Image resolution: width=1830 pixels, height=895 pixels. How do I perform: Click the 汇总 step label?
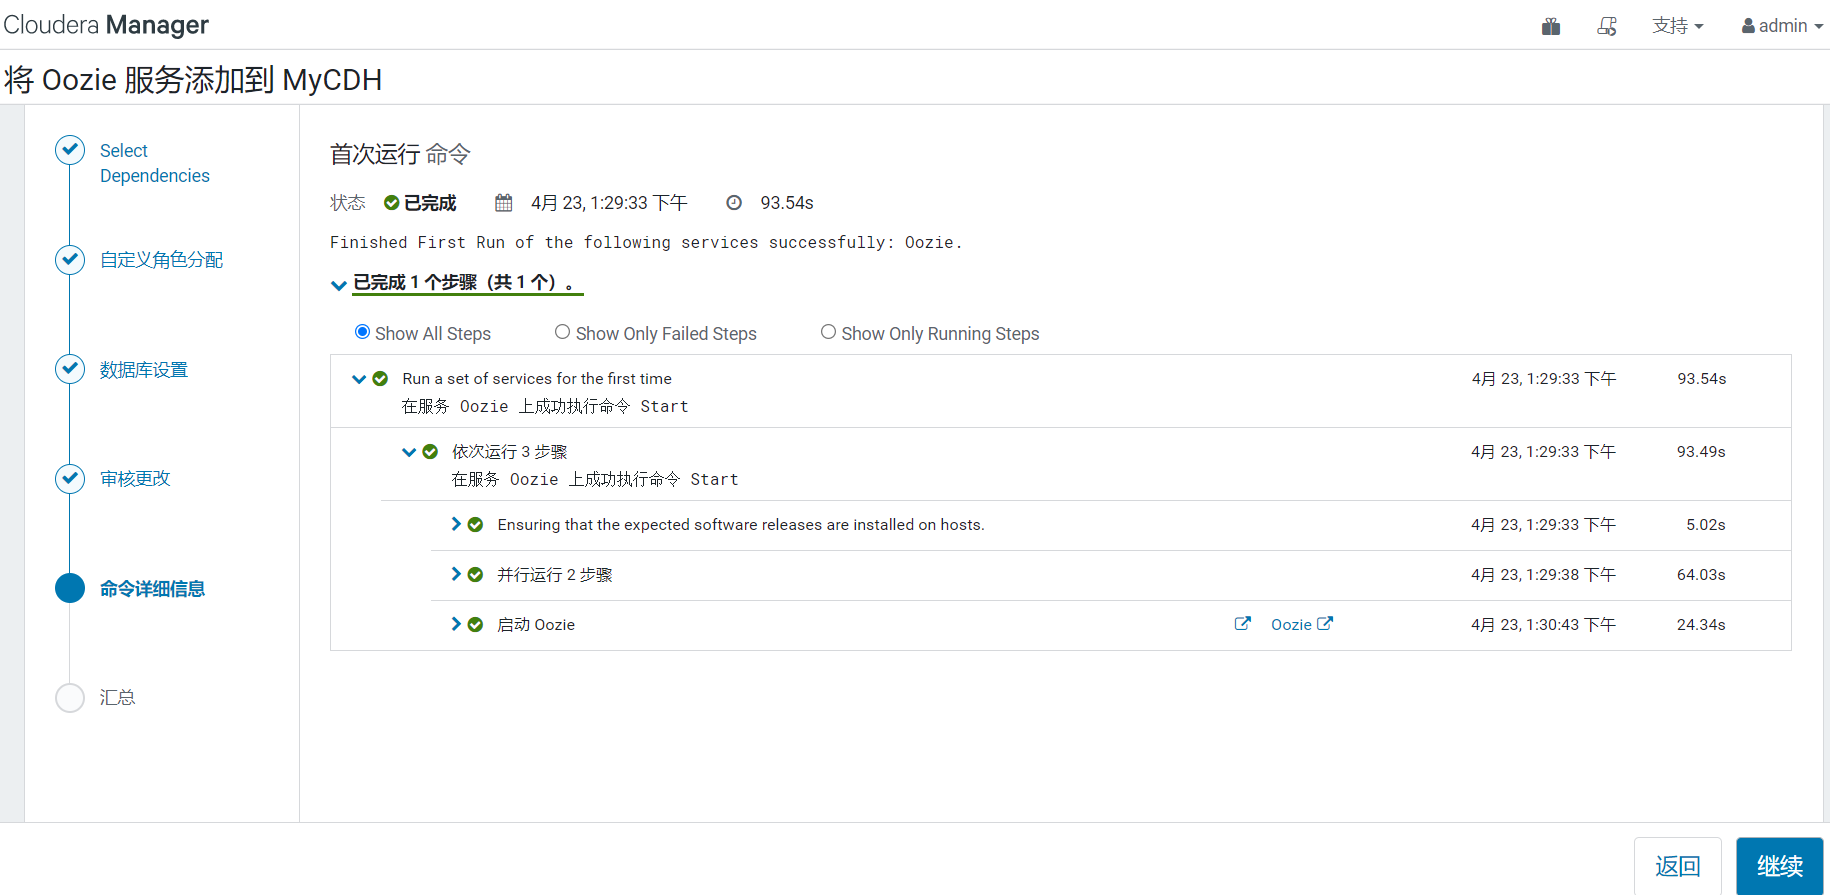pyautogui.click(x=118, y=697)
